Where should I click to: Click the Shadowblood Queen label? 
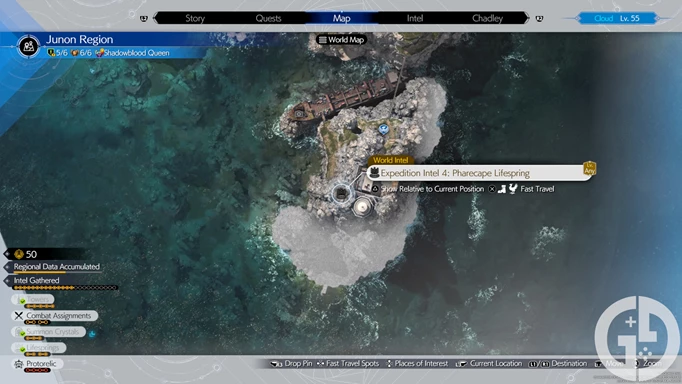tap(136, 53)
